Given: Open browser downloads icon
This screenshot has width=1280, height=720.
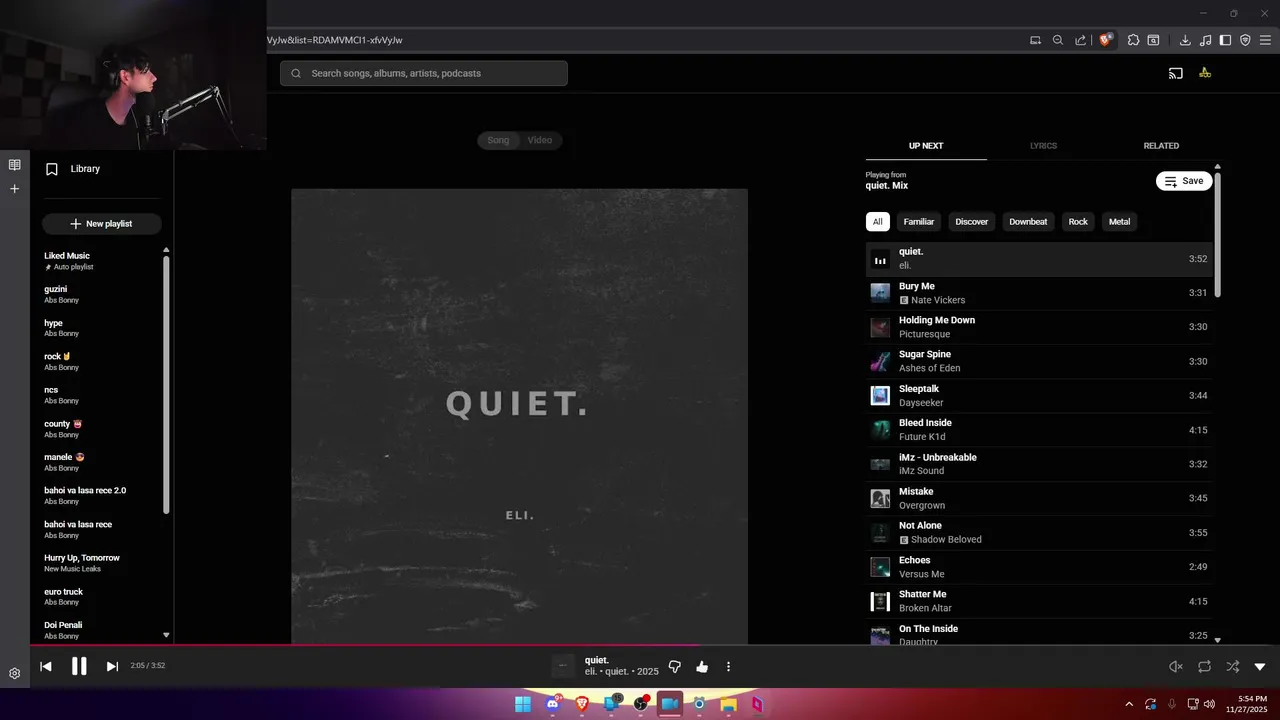Looking at the screenshot, I should tap(1185, 40).
